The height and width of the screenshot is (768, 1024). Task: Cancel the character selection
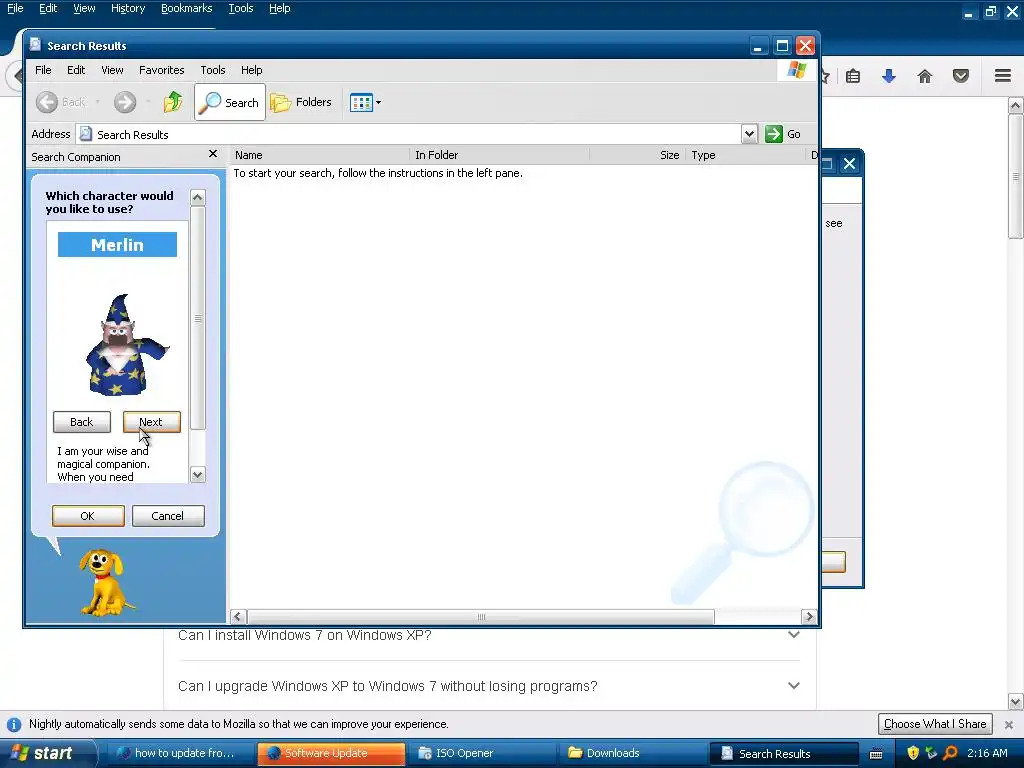click(x=168, y=516)
